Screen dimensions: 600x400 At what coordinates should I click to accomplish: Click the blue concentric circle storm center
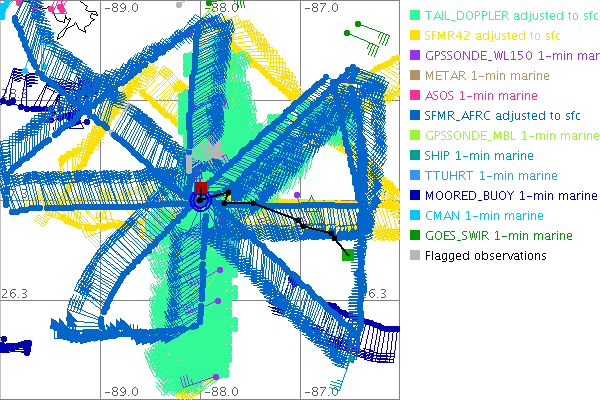coord(200,201)
